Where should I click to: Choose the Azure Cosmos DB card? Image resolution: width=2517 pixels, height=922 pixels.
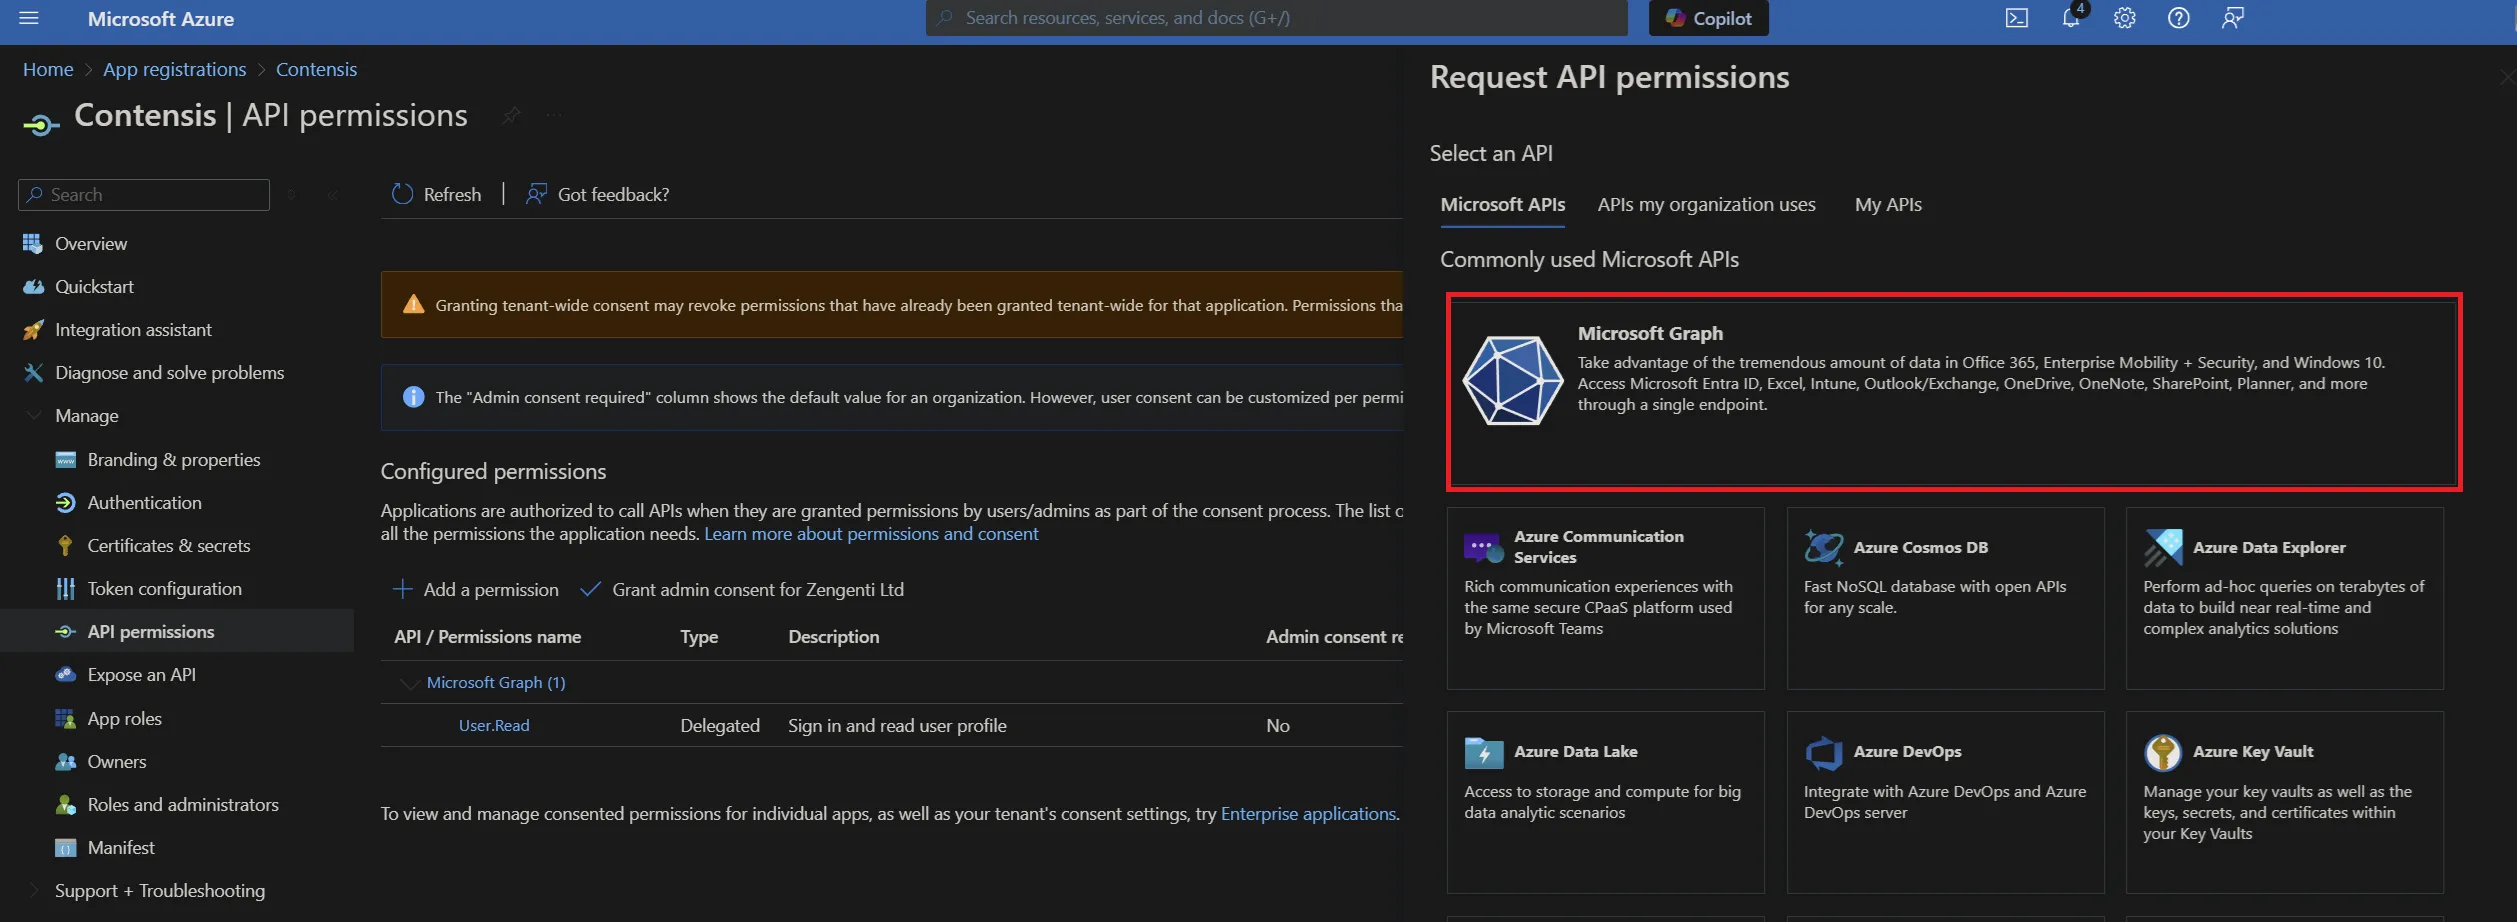tap(1945, 598)
